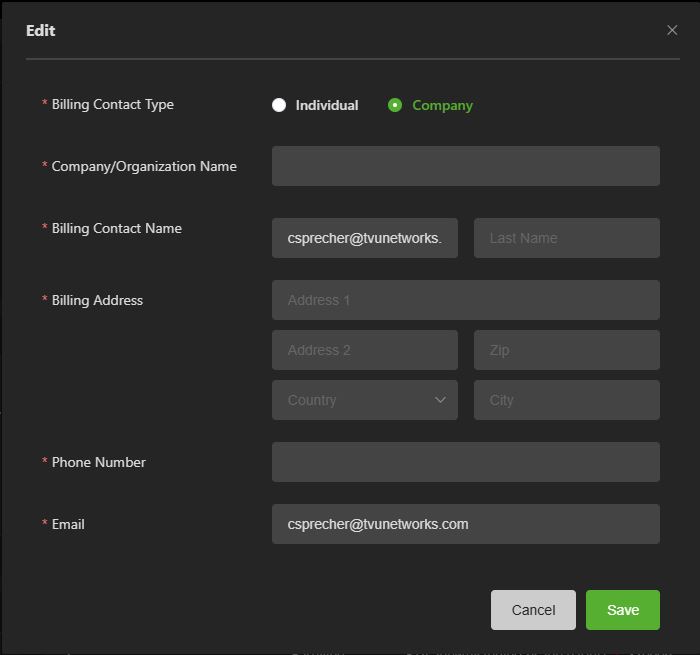The height and width of the screenshot is (655, 700).
Task: Click the Edit dialog title
Action: [x=41, y=31]
